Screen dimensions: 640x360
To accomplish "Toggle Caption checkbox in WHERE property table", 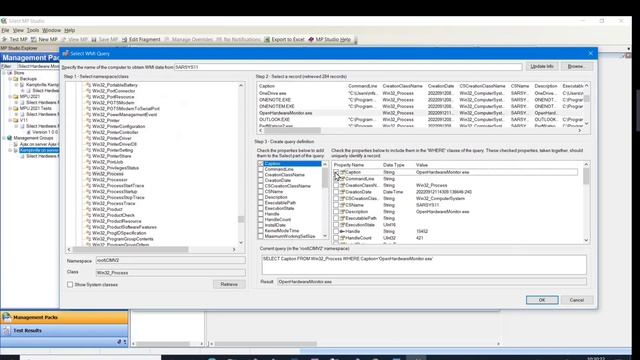I will tap(336, 172).
